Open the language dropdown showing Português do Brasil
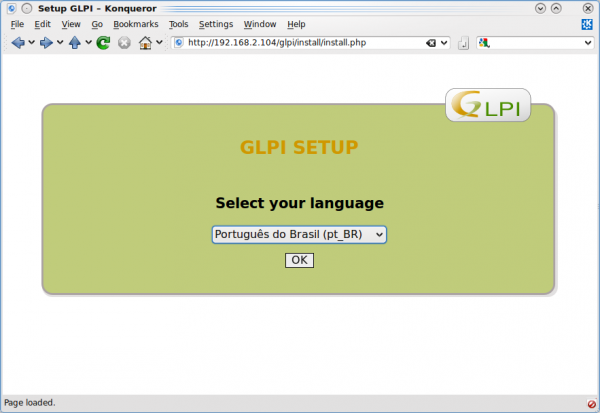 tap(299, 234)
